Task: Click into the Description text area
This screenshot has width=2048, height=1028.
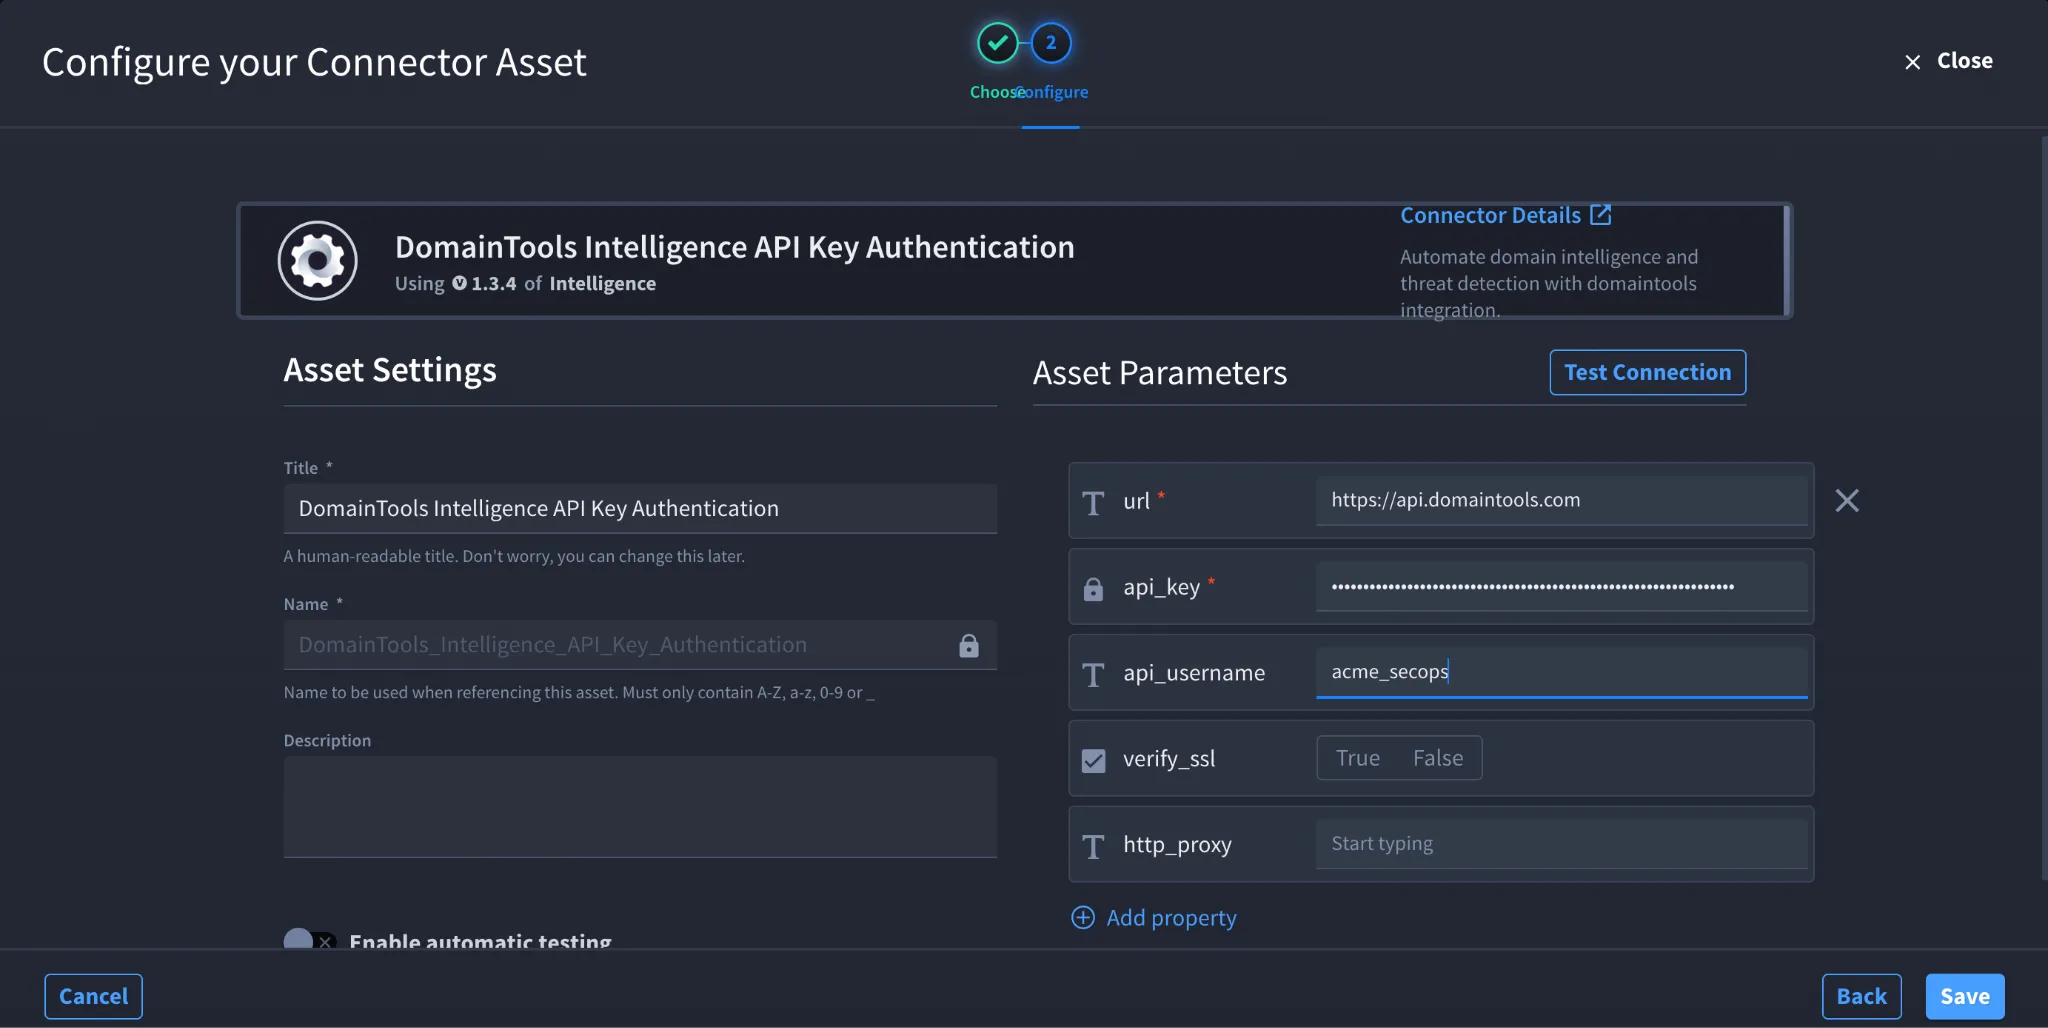Action: point(640,806)
